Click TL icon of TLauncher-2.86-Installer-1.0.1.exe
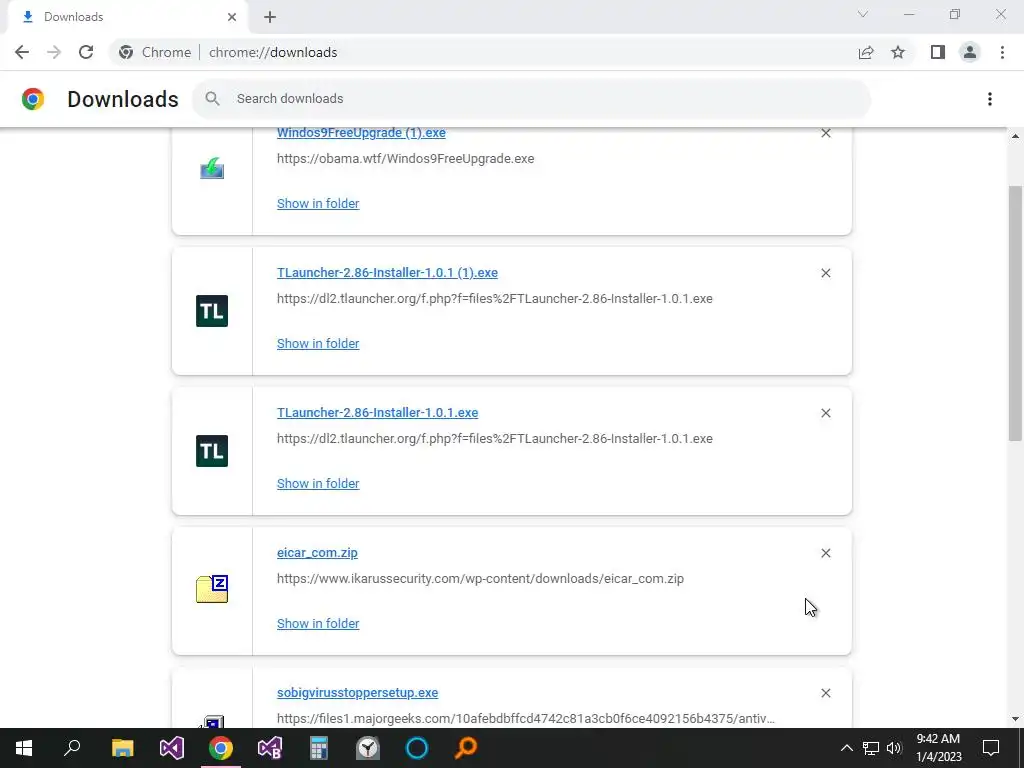1024x768 pixels. (x=212, y=451)
